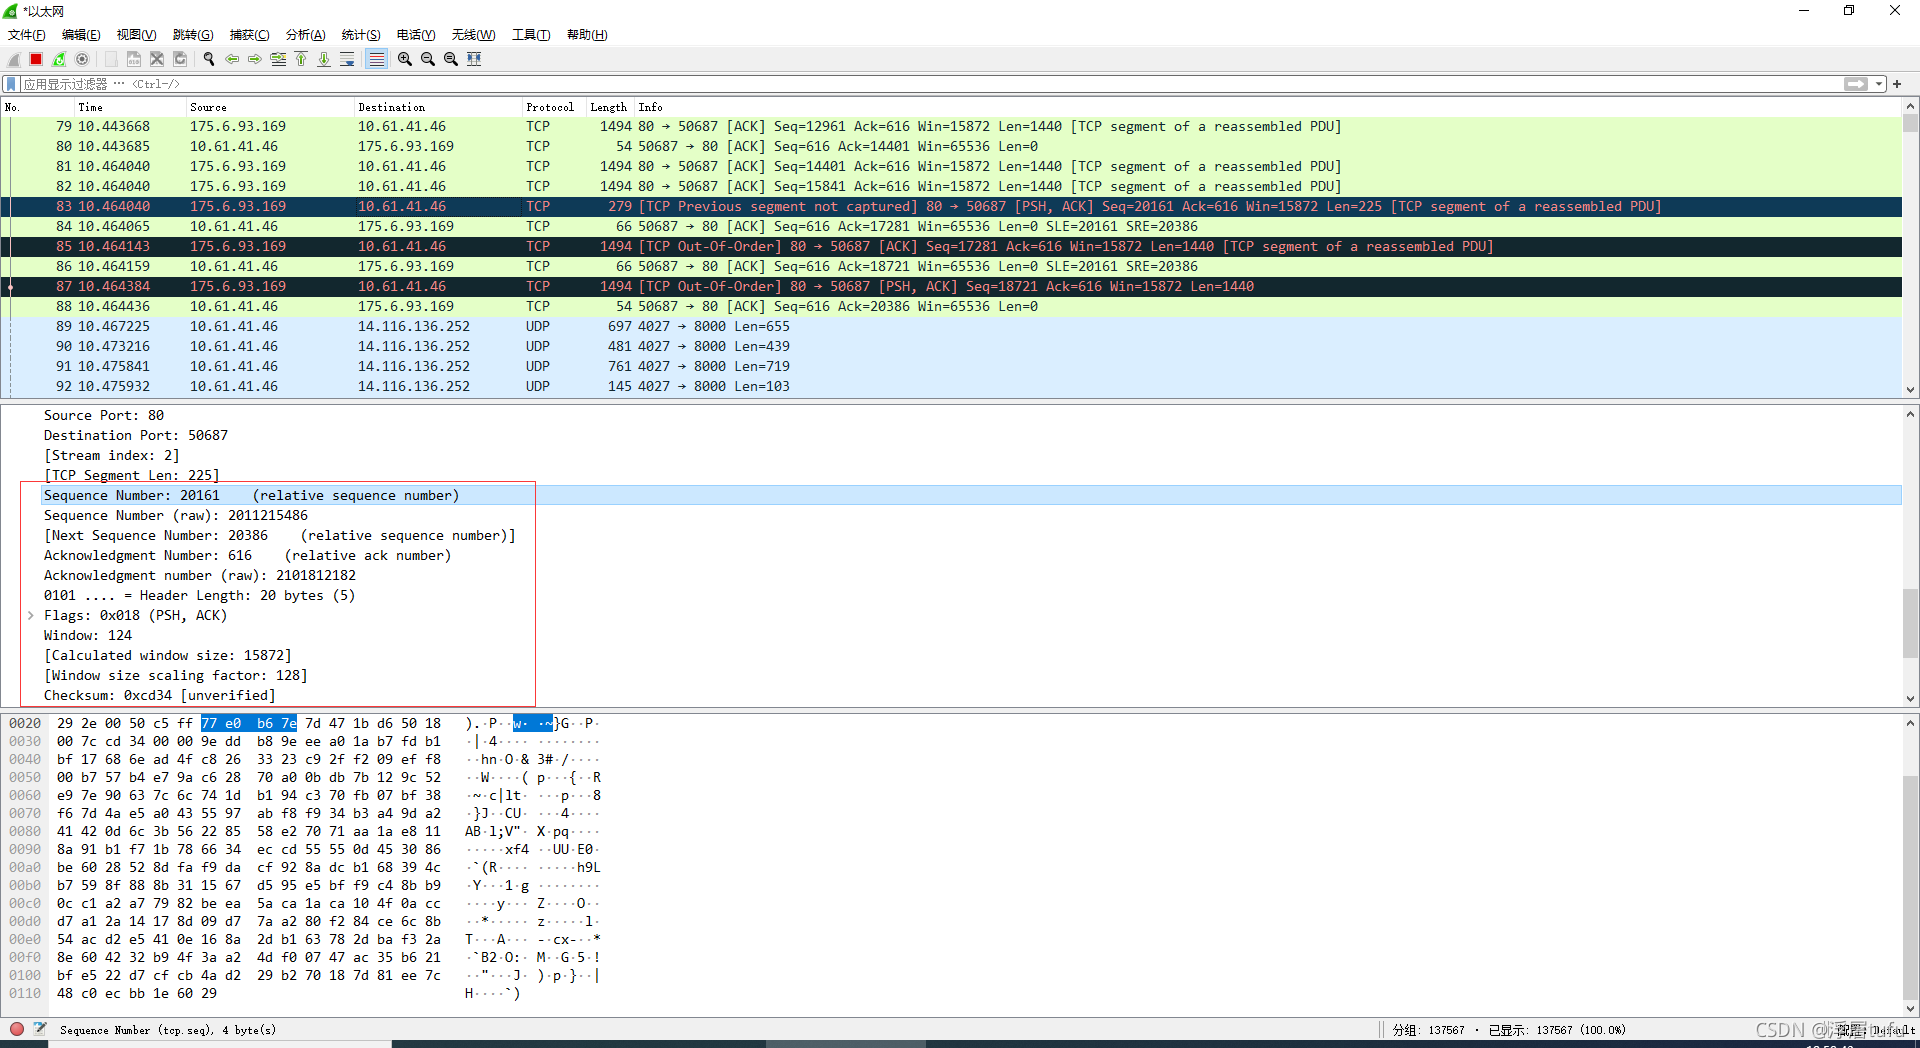Click the add filter button plus
Viewport: 1920px width, 1048px height.
coord(1897,84)
